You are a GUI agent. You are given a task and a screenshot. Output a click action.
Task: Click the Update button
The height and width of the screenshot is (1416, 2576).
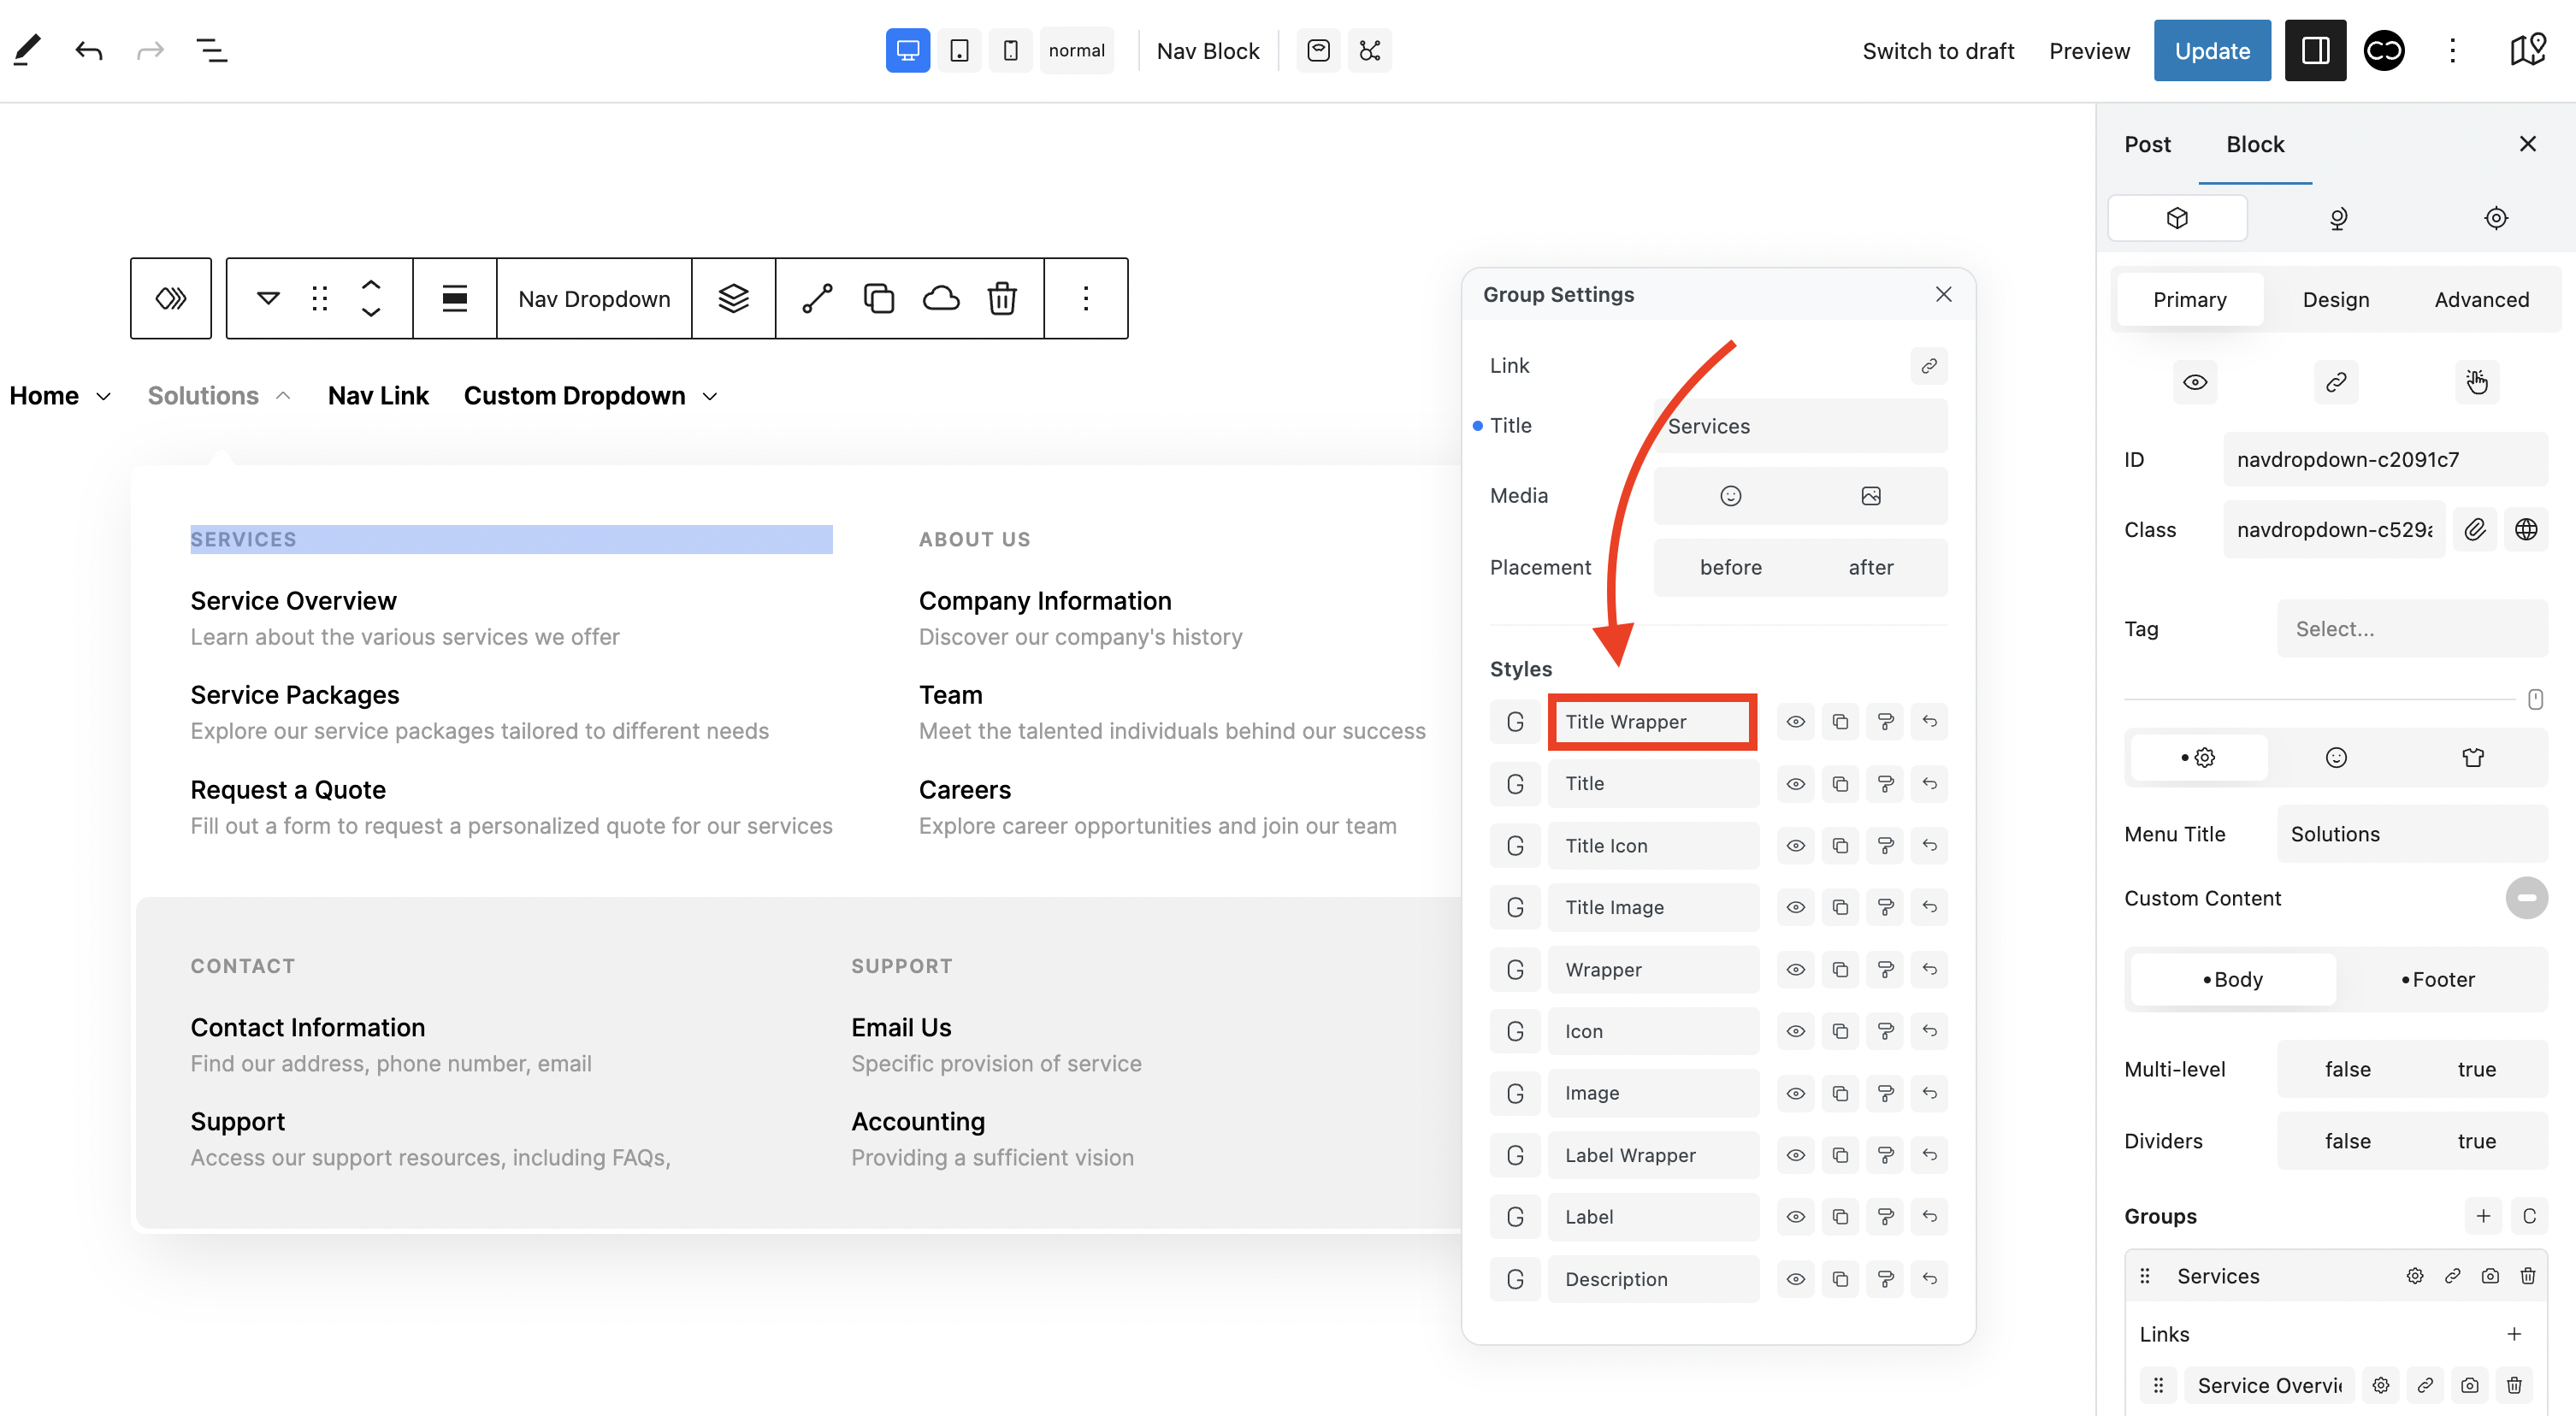(x=2211, y=50)
